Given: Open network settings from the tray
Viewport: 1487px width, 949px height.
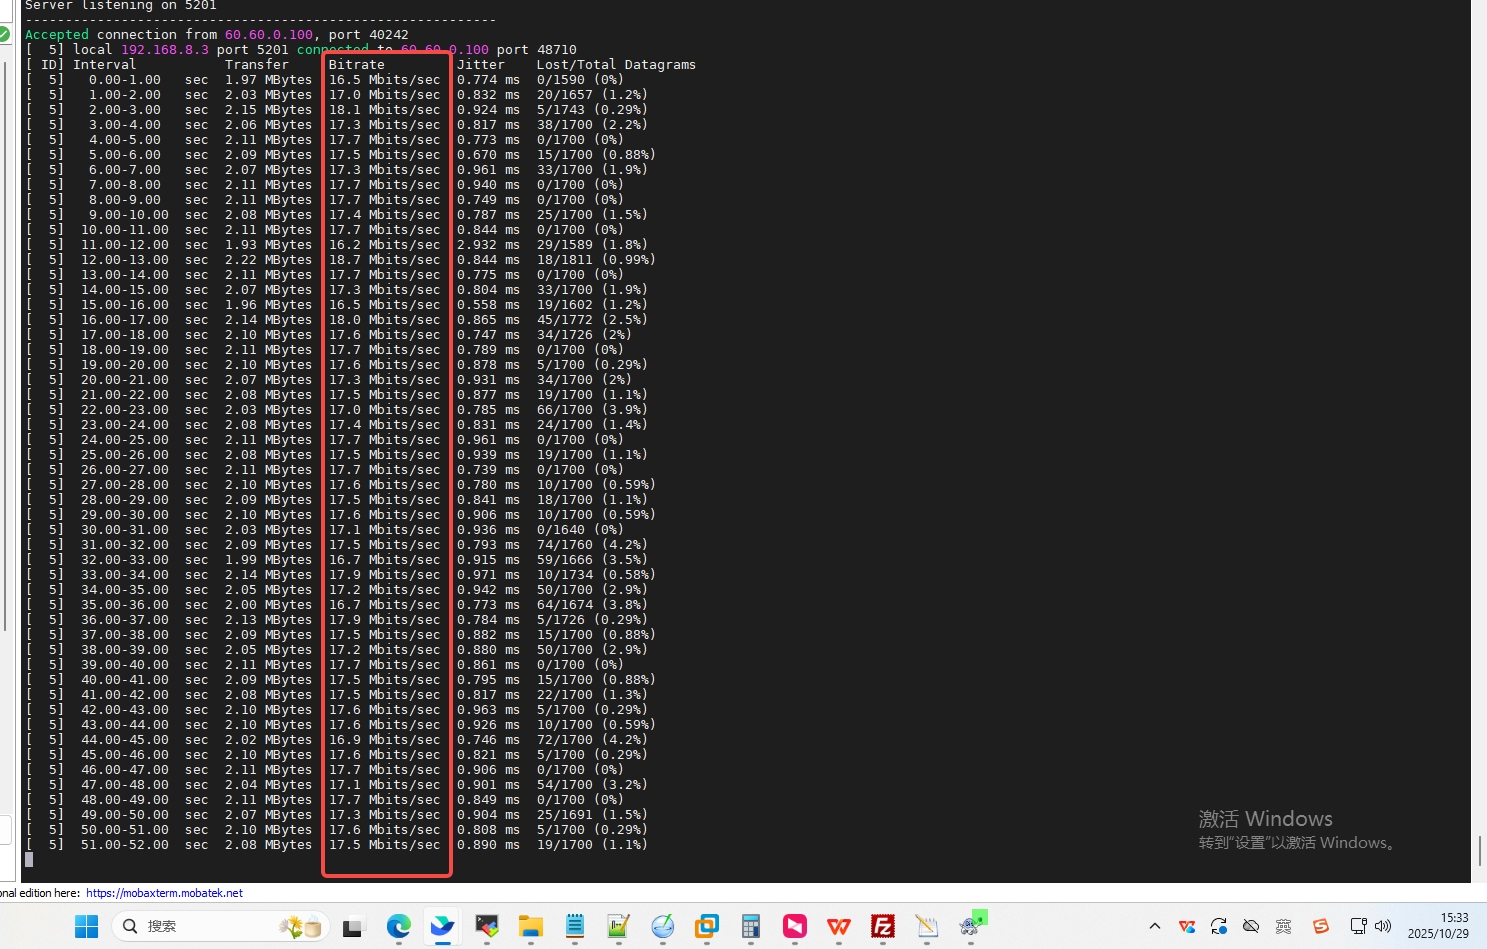Looking at the screenshot, I should click(x=1358, y=927).
